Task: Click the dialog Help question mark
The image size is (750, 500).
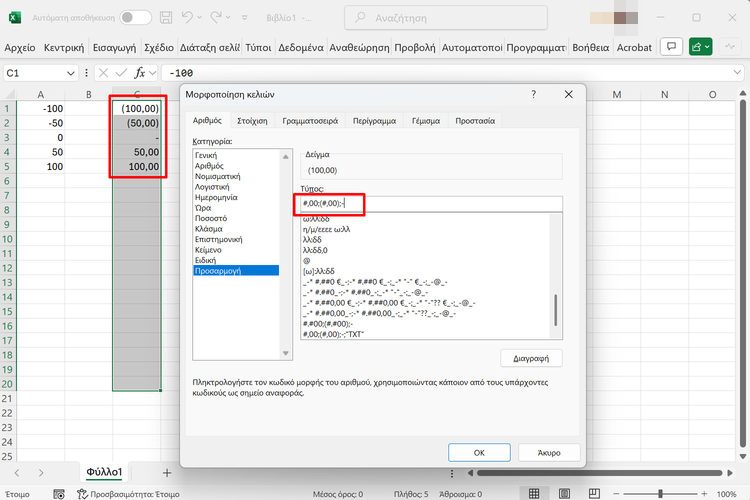Action: [x=534, y=94]
